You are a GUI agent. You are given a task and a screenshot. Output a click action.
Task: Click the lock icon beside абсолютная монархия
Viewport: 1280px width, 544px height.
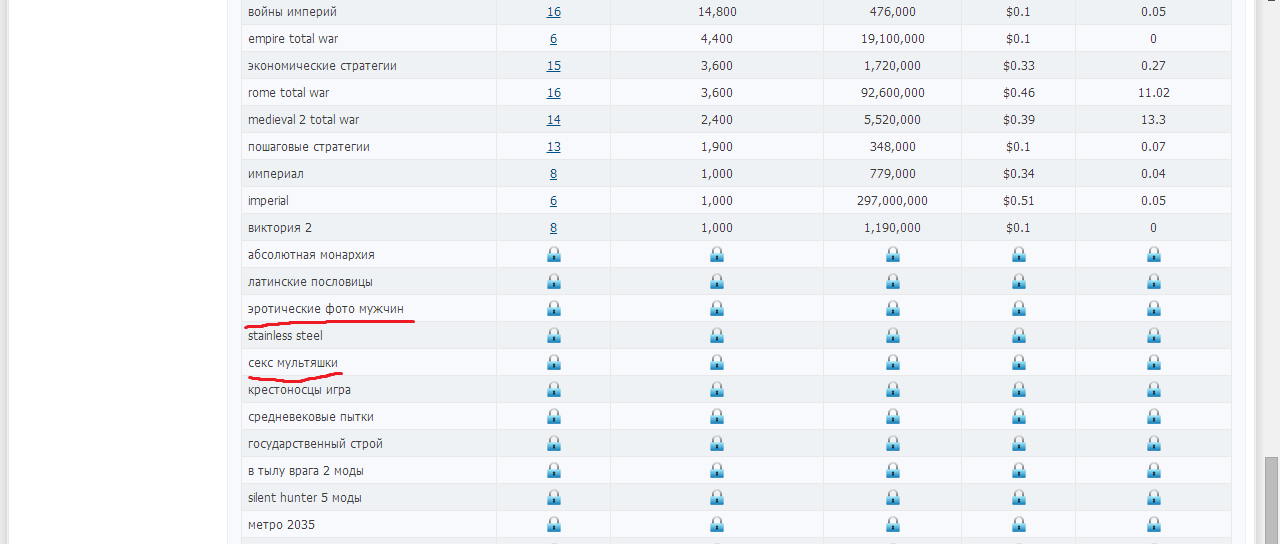(x=554, y=255)
